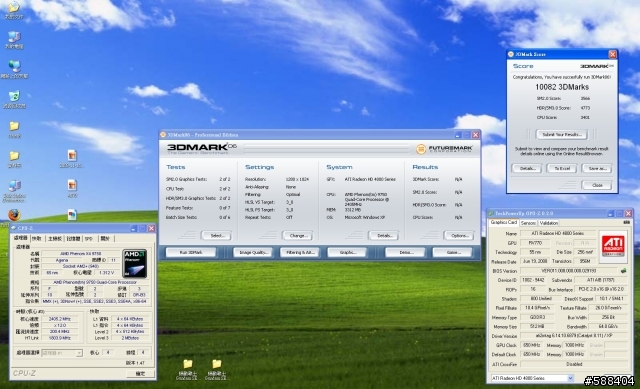Open the processor selection dropdown in CPU-Z
The width and height of the screenshot is (640, 389).
point(62,353)
